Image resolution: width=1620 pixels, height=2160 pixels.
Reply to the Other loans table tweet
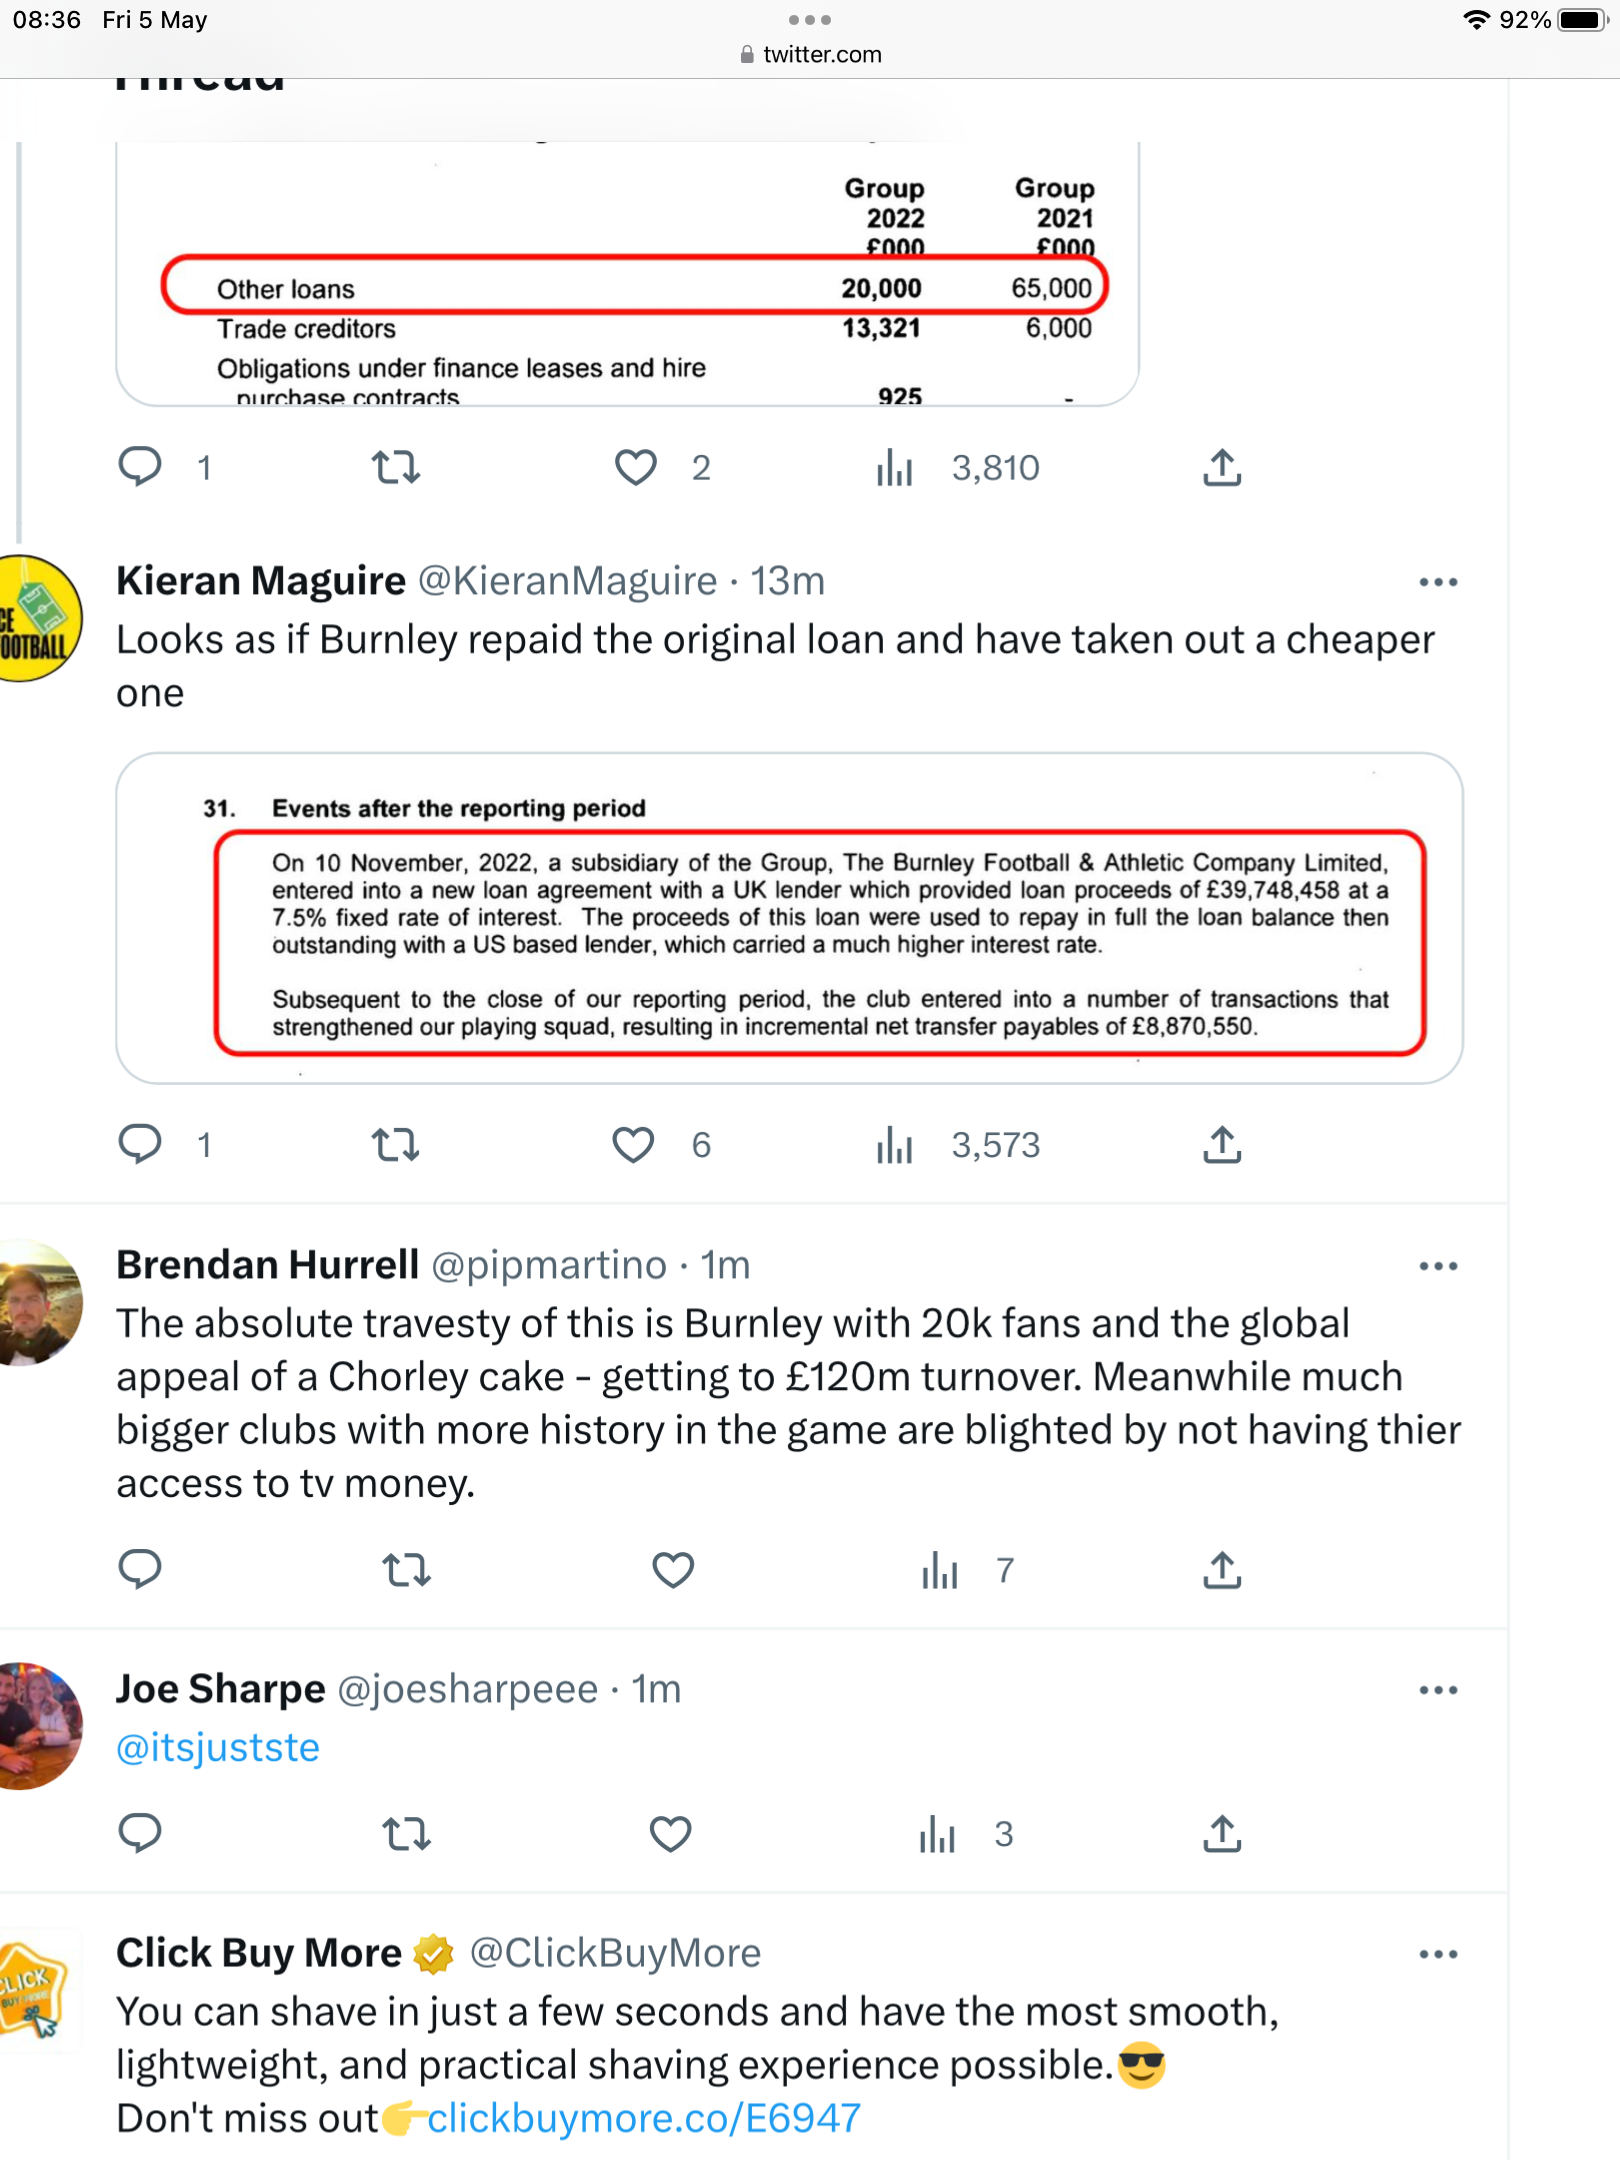[140, 468]
